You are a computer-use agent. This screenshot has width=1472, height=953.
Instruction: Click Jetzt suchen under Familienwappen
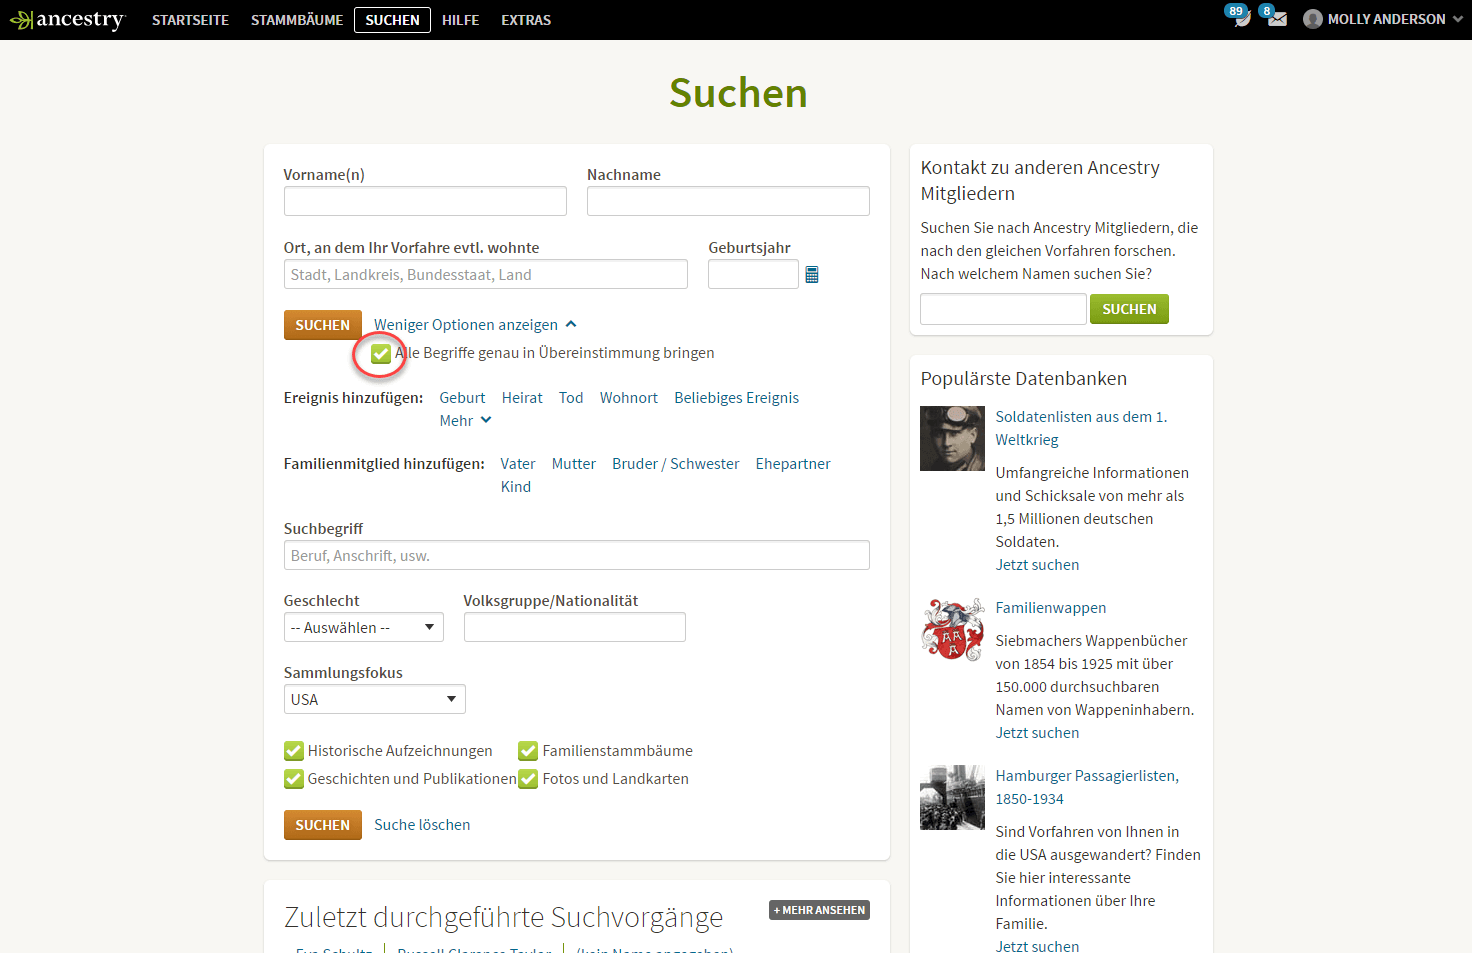(1037, 733)
